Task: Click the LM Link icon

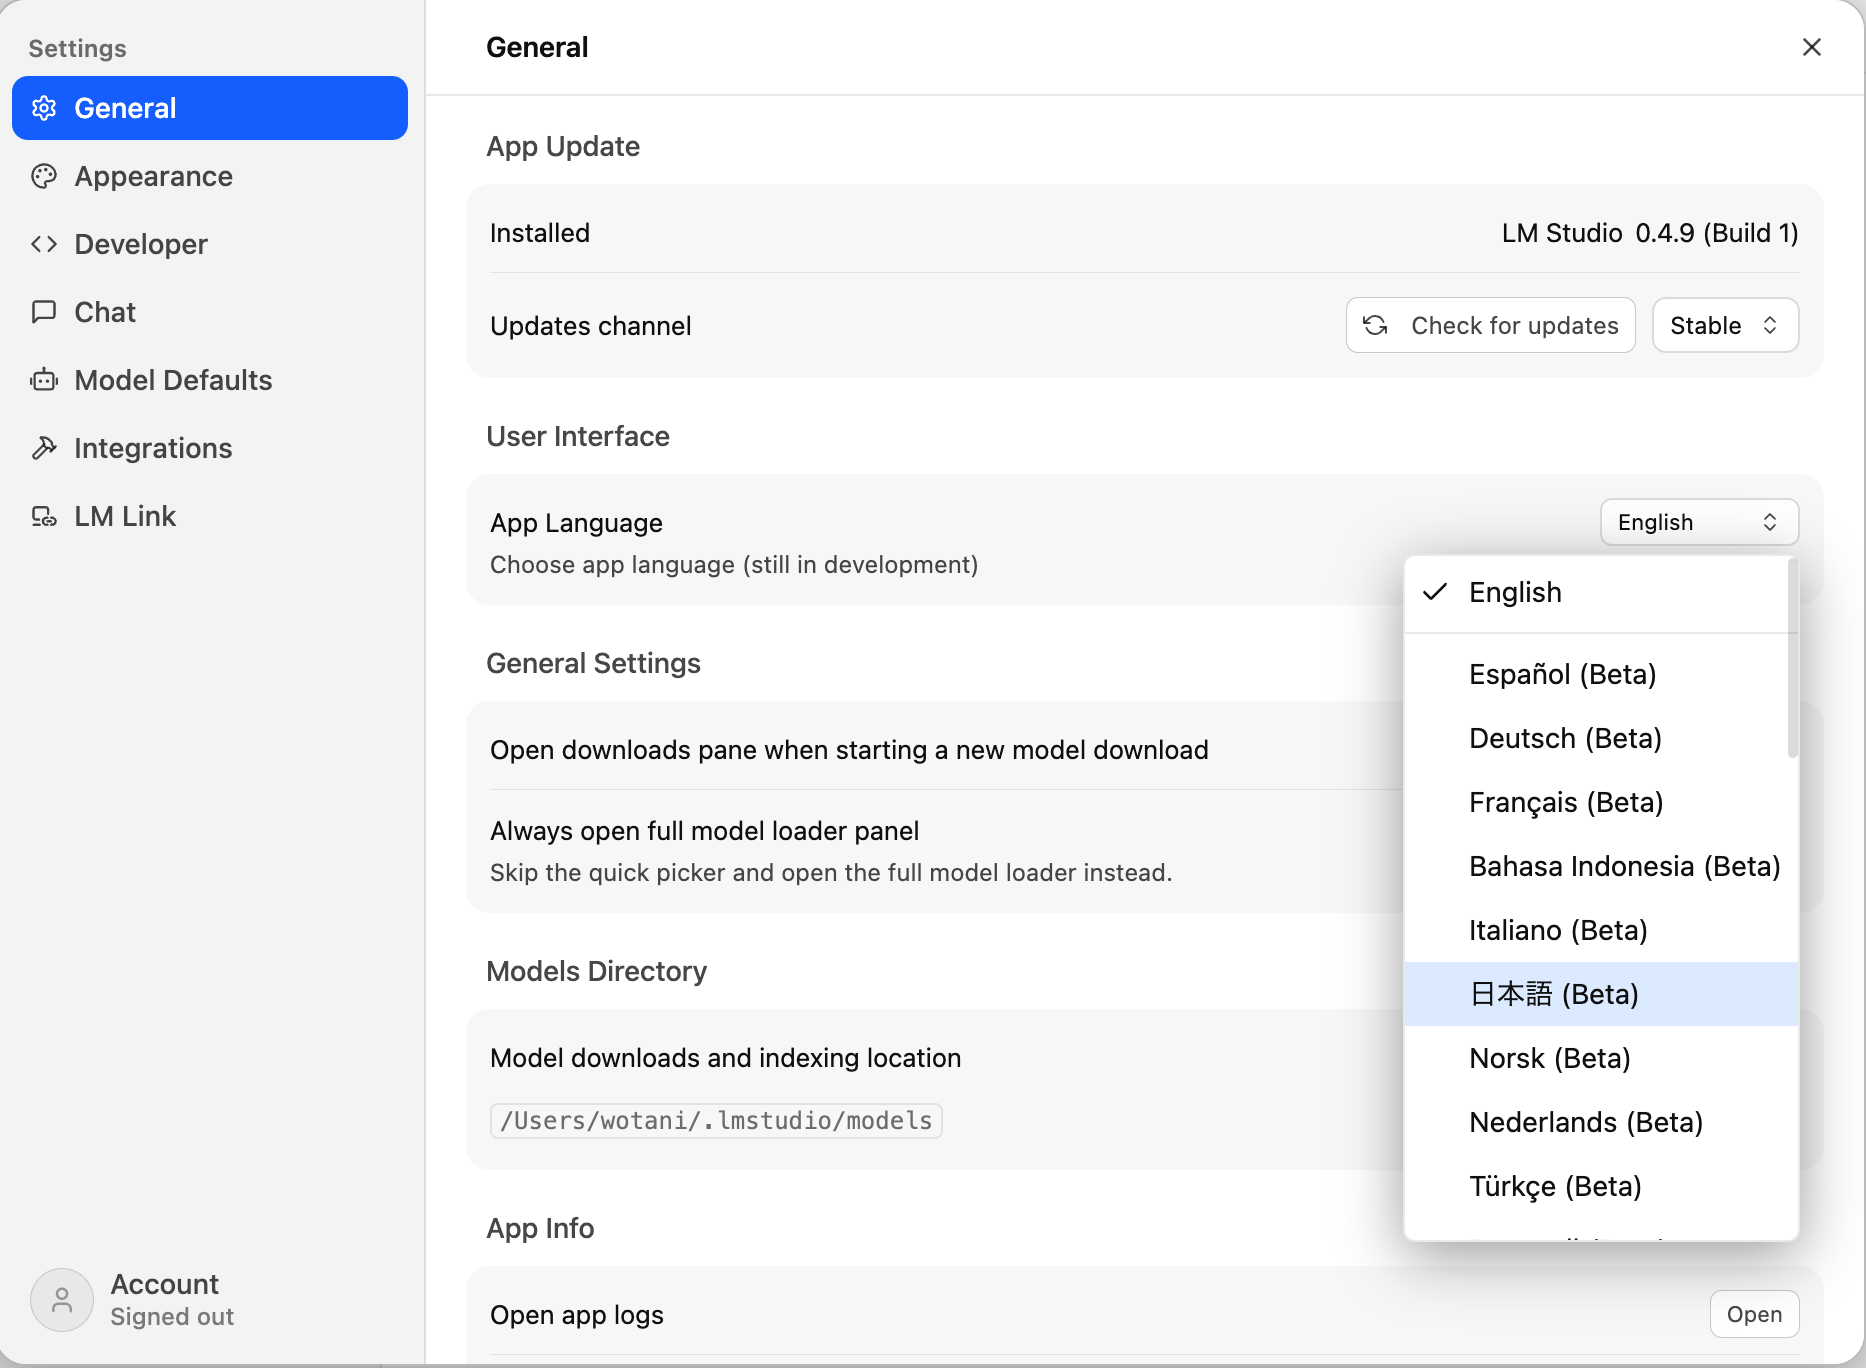Action: coord(44,516)
